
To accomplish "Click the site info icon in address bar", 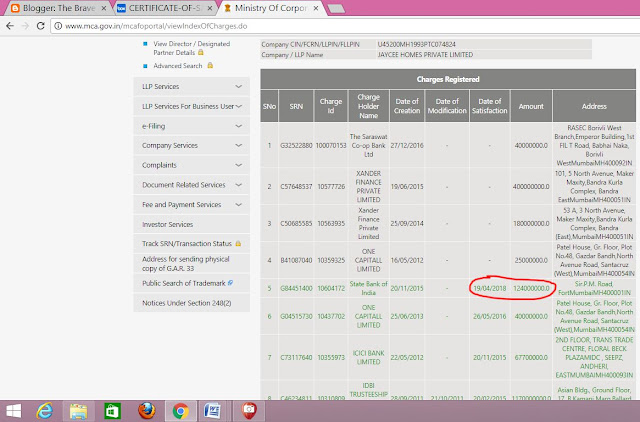I will 58,26.
